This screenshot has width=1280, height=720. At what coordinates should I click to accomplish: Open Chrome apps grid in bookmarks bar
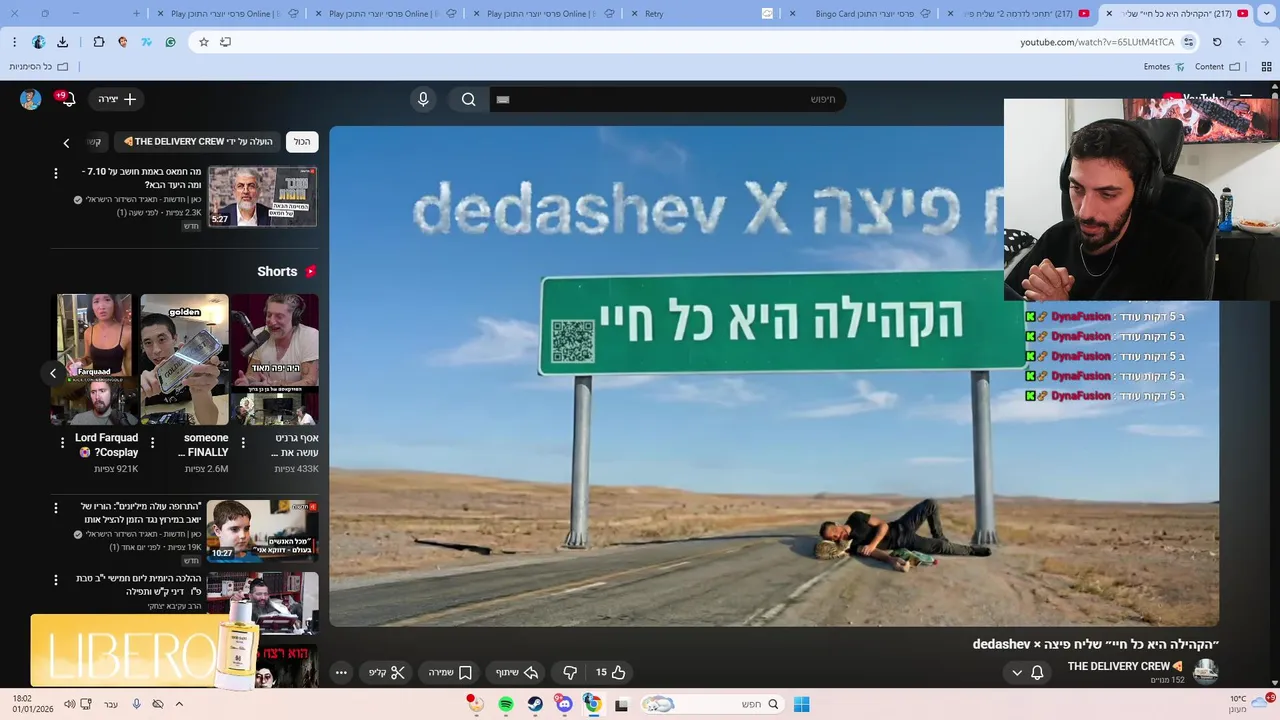coord(1266,67)
